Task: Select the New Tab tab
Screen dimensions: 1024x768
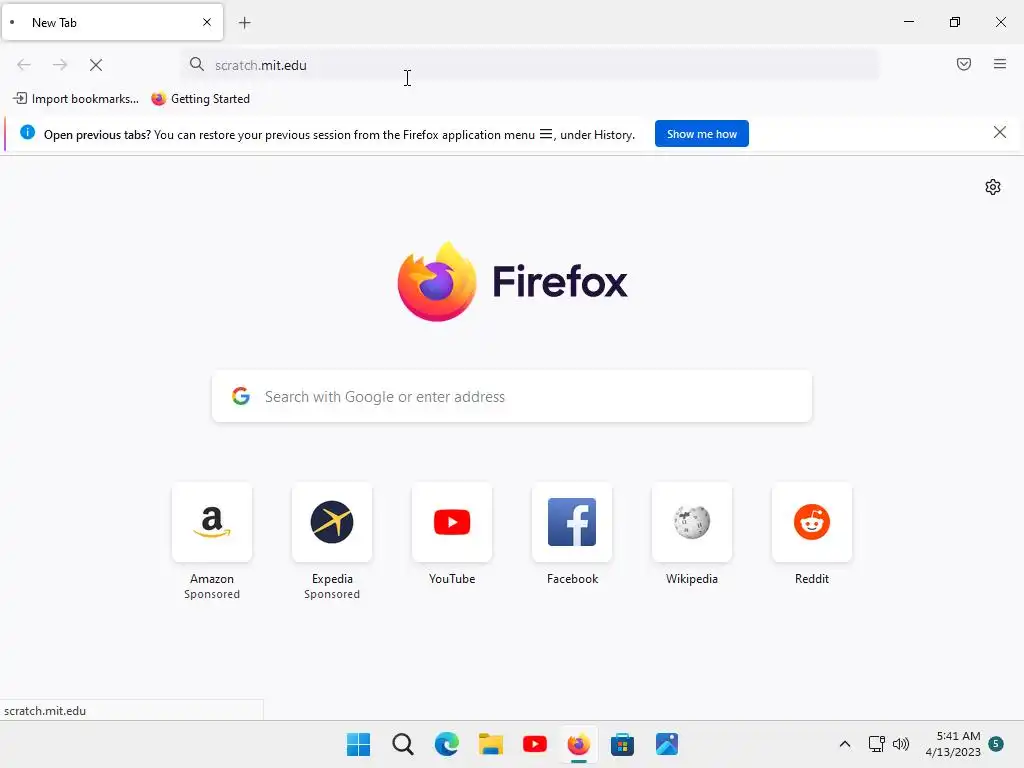Action: (112, 22)
